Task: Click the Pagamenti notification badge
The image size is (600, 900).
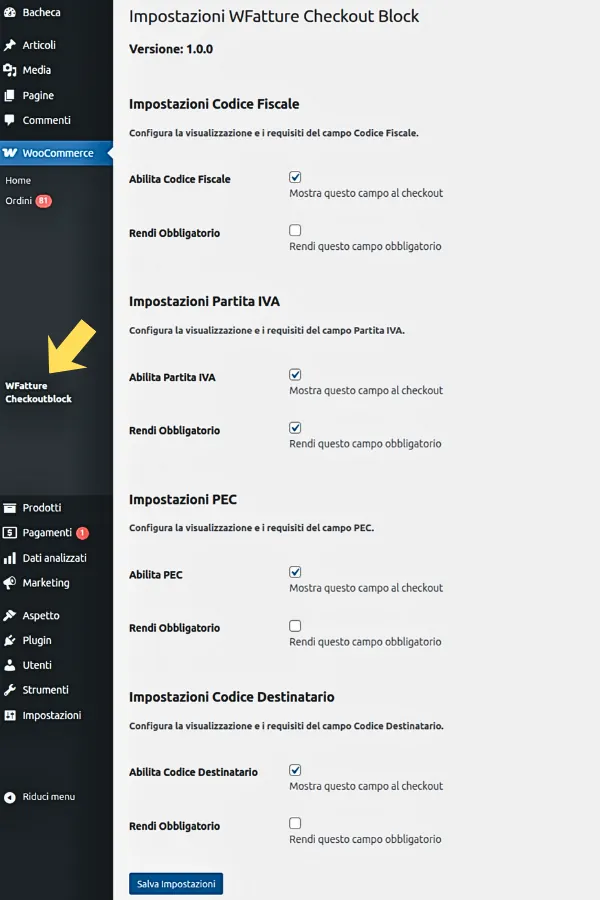Action: 82,533
